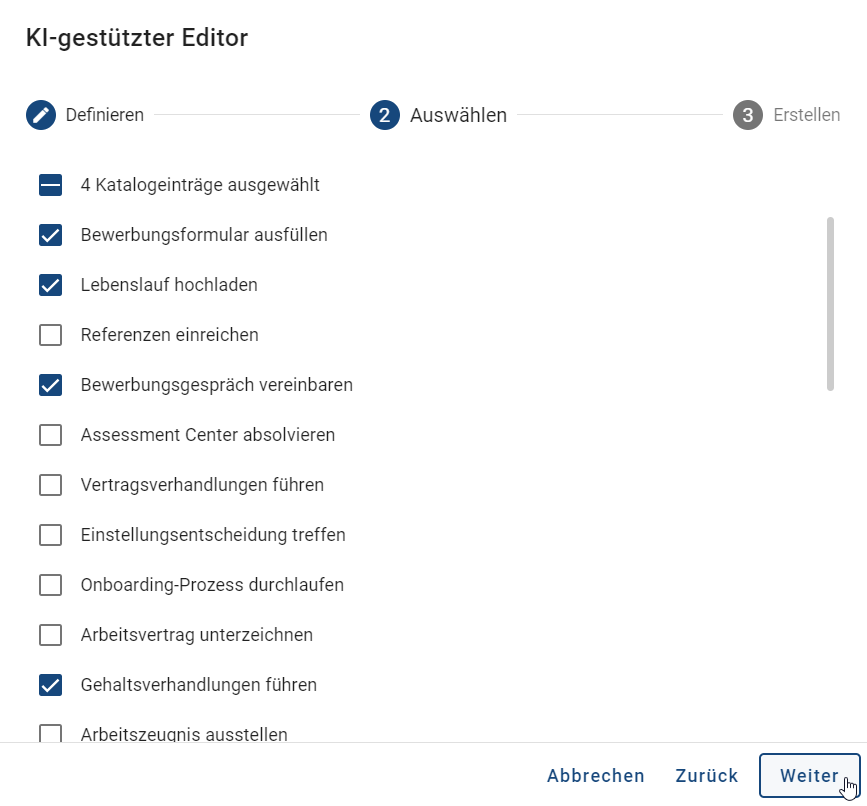Click the indeterminate master selection checkbox

pos(50,184)
